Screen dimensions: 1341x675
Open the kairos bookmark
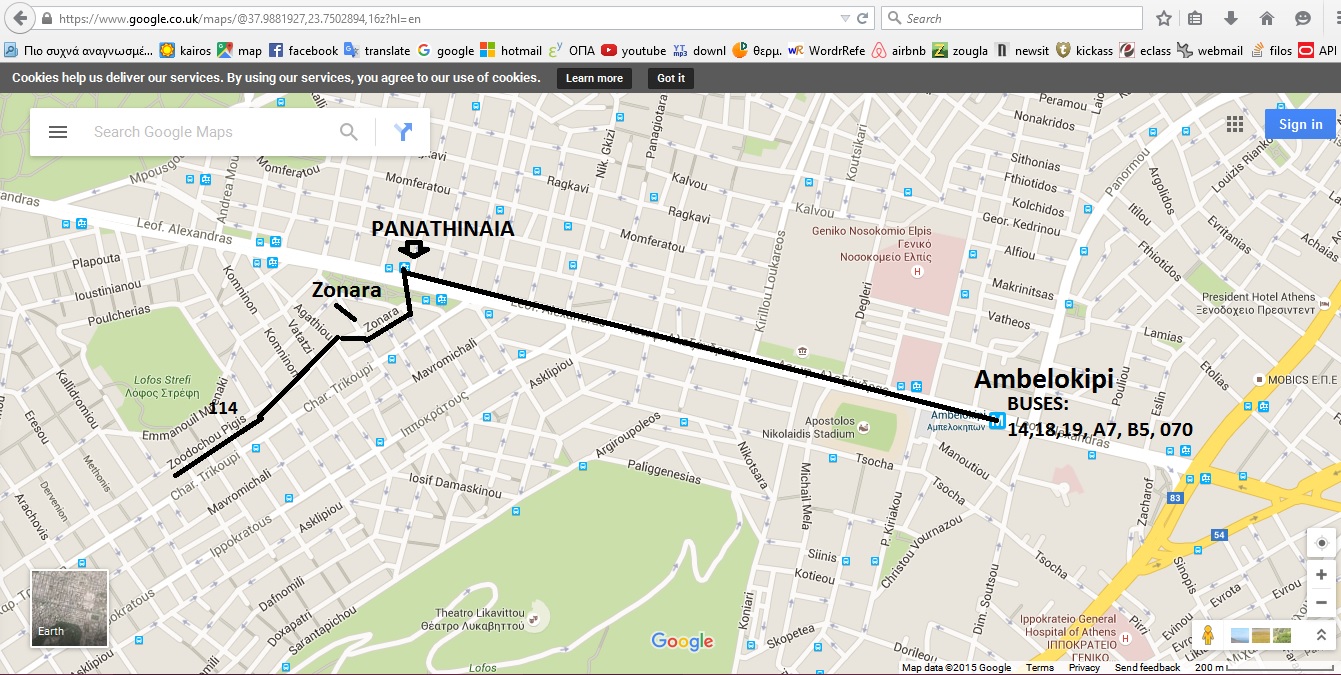185,51
